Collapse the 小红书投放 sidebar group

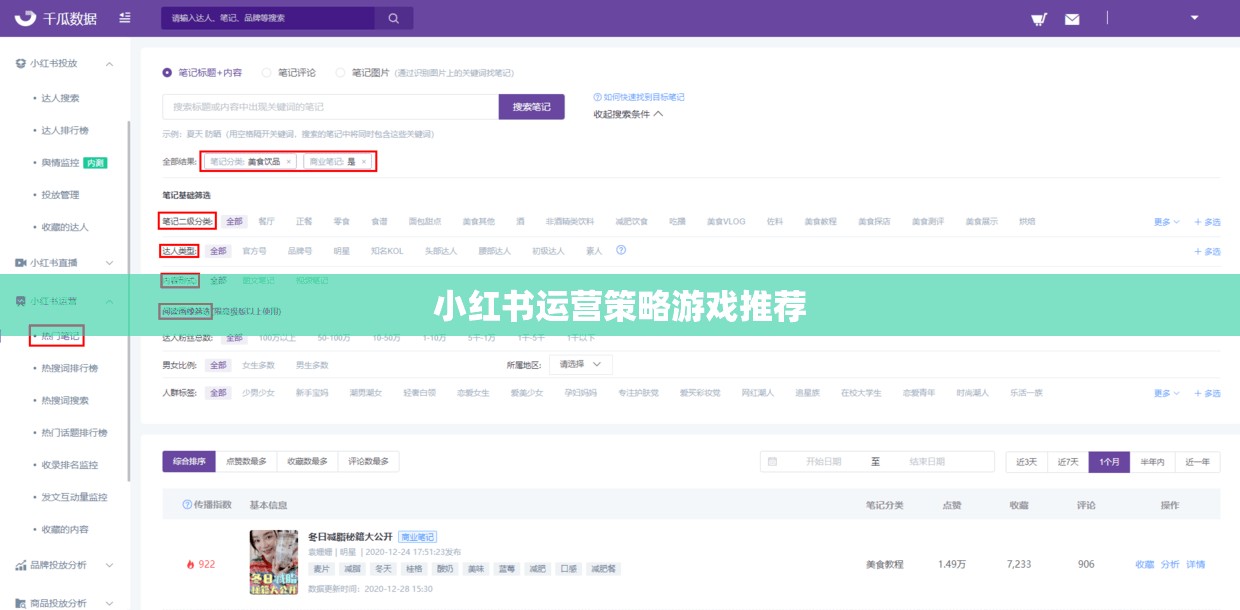[109, 63]
